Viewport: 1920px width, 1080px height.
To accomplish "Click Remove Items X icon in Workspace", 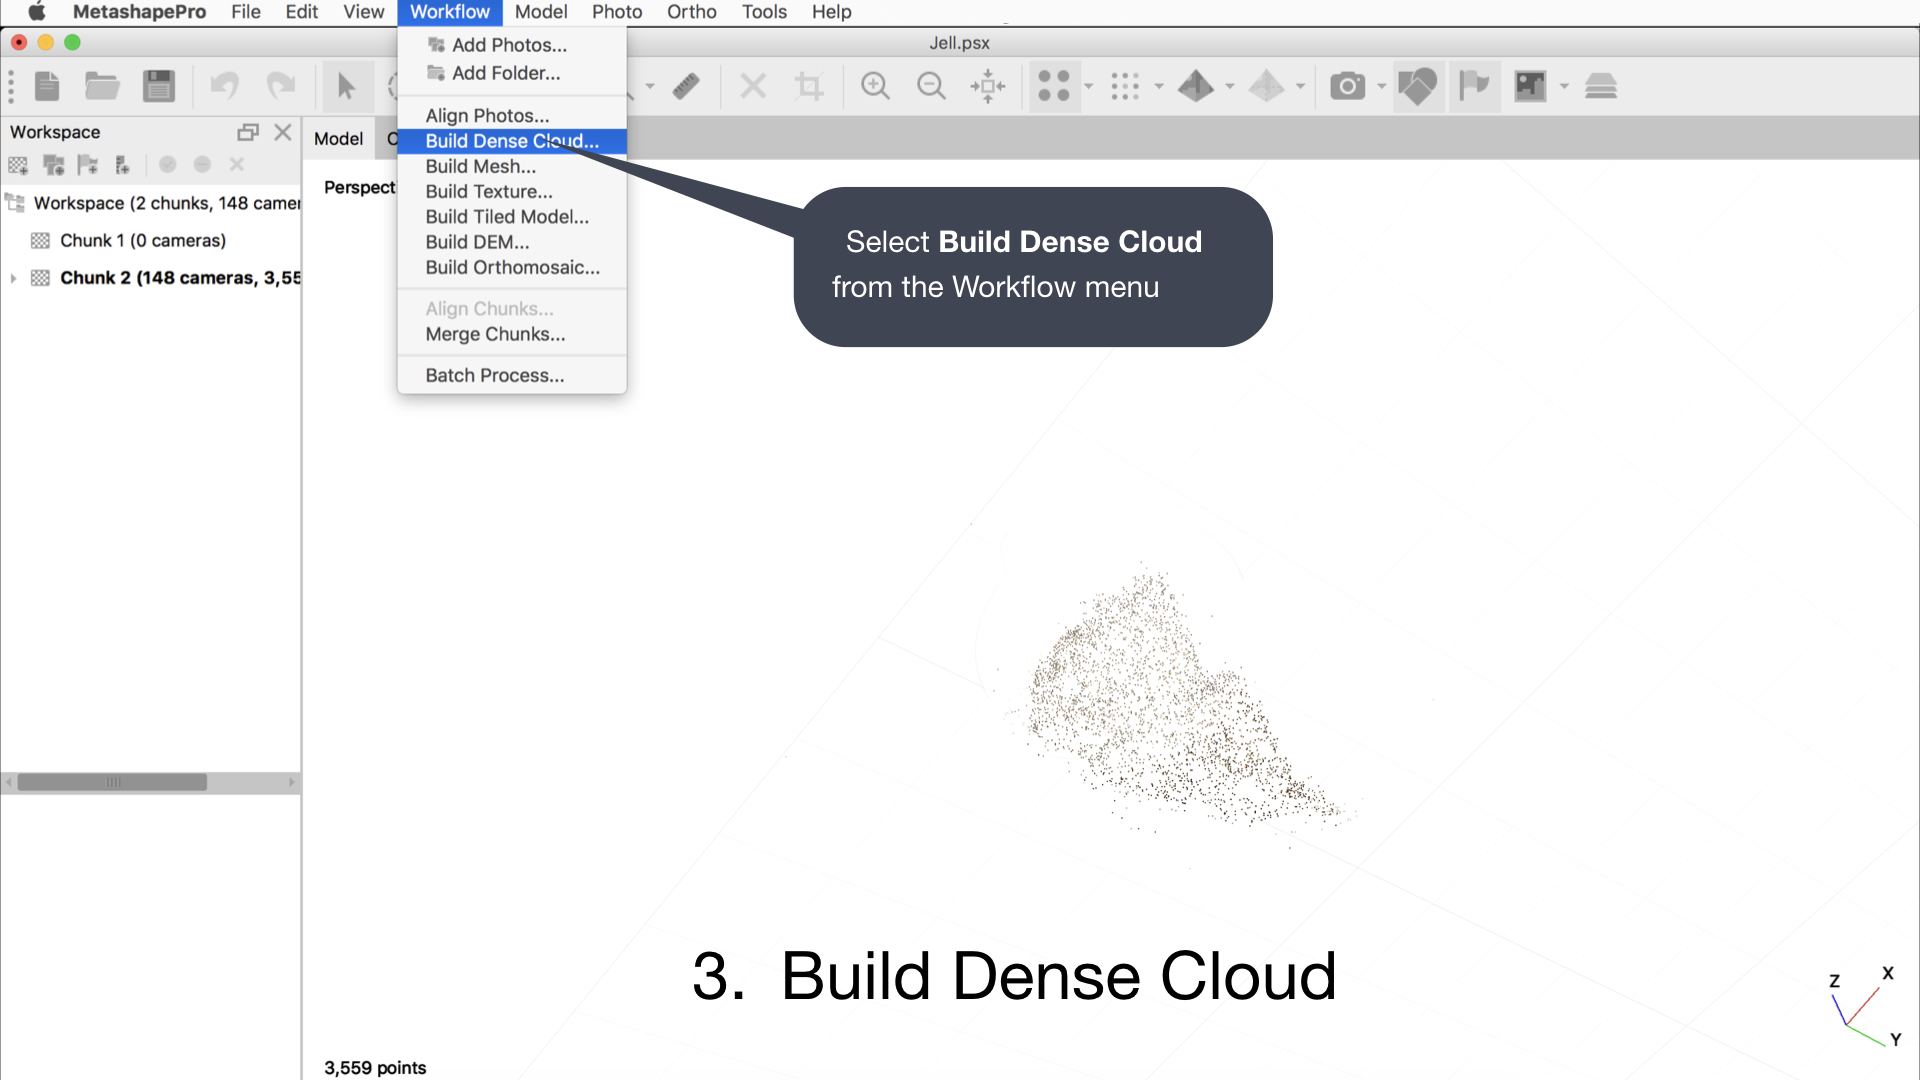I will tap(237, 164).
